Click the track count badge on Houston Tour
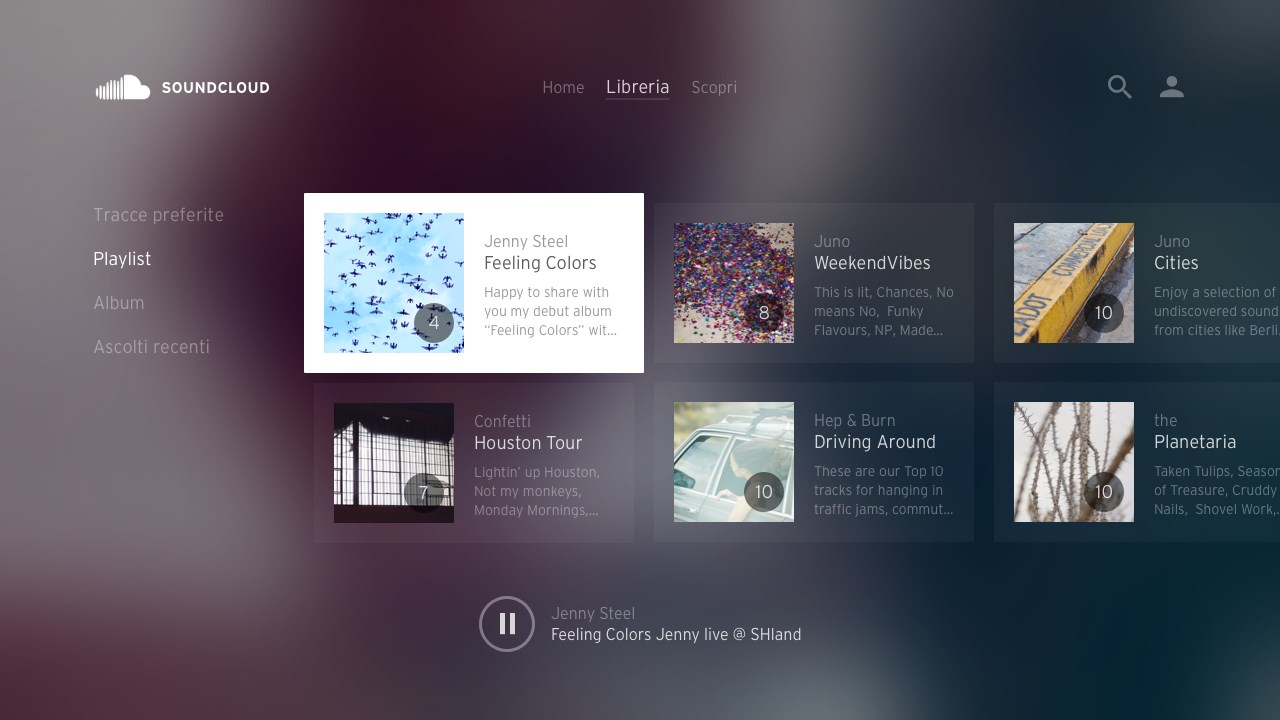 424,493
